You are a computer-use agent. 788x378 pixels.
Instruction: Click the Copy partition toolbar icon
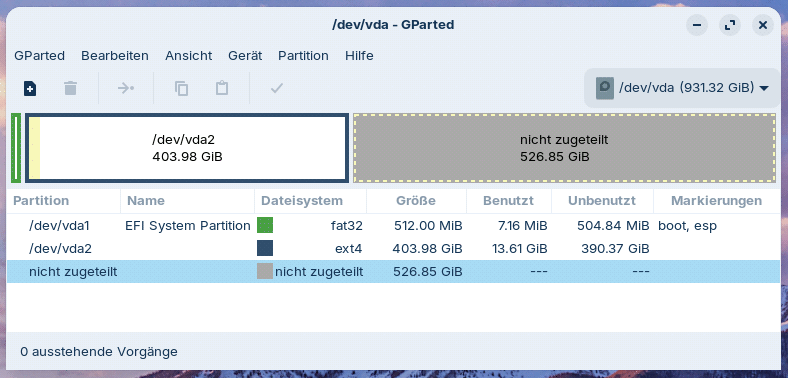point(181,88)
